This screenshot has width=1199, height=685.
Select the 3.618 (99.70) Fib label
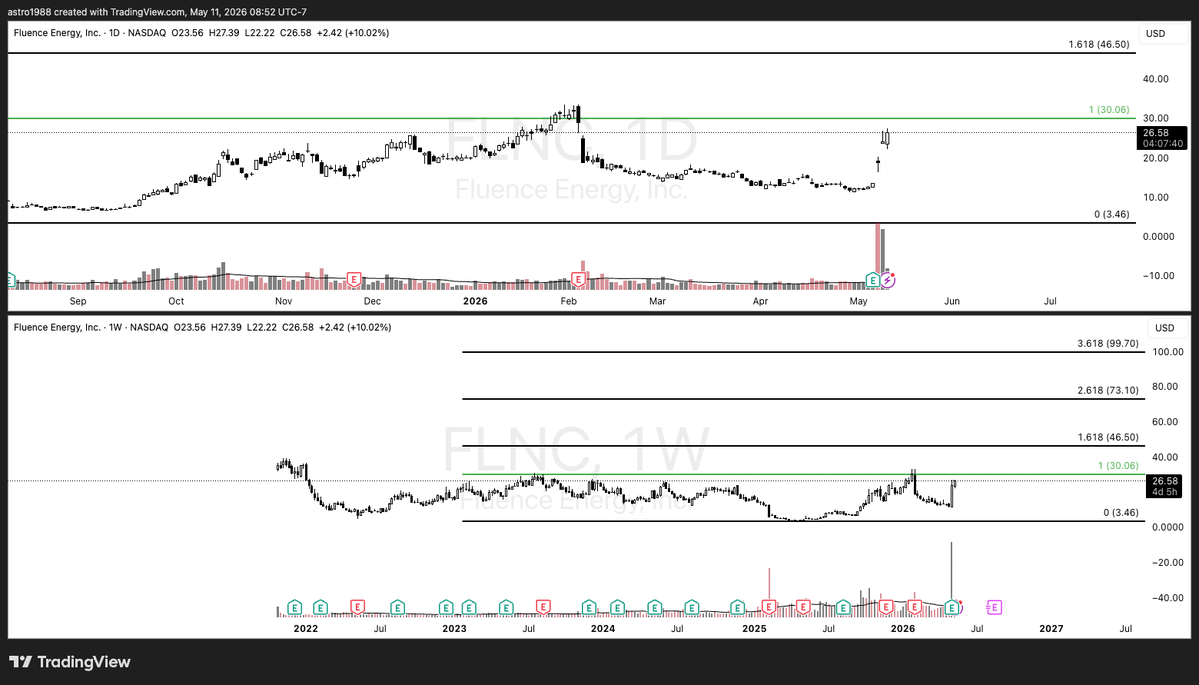1108,343
